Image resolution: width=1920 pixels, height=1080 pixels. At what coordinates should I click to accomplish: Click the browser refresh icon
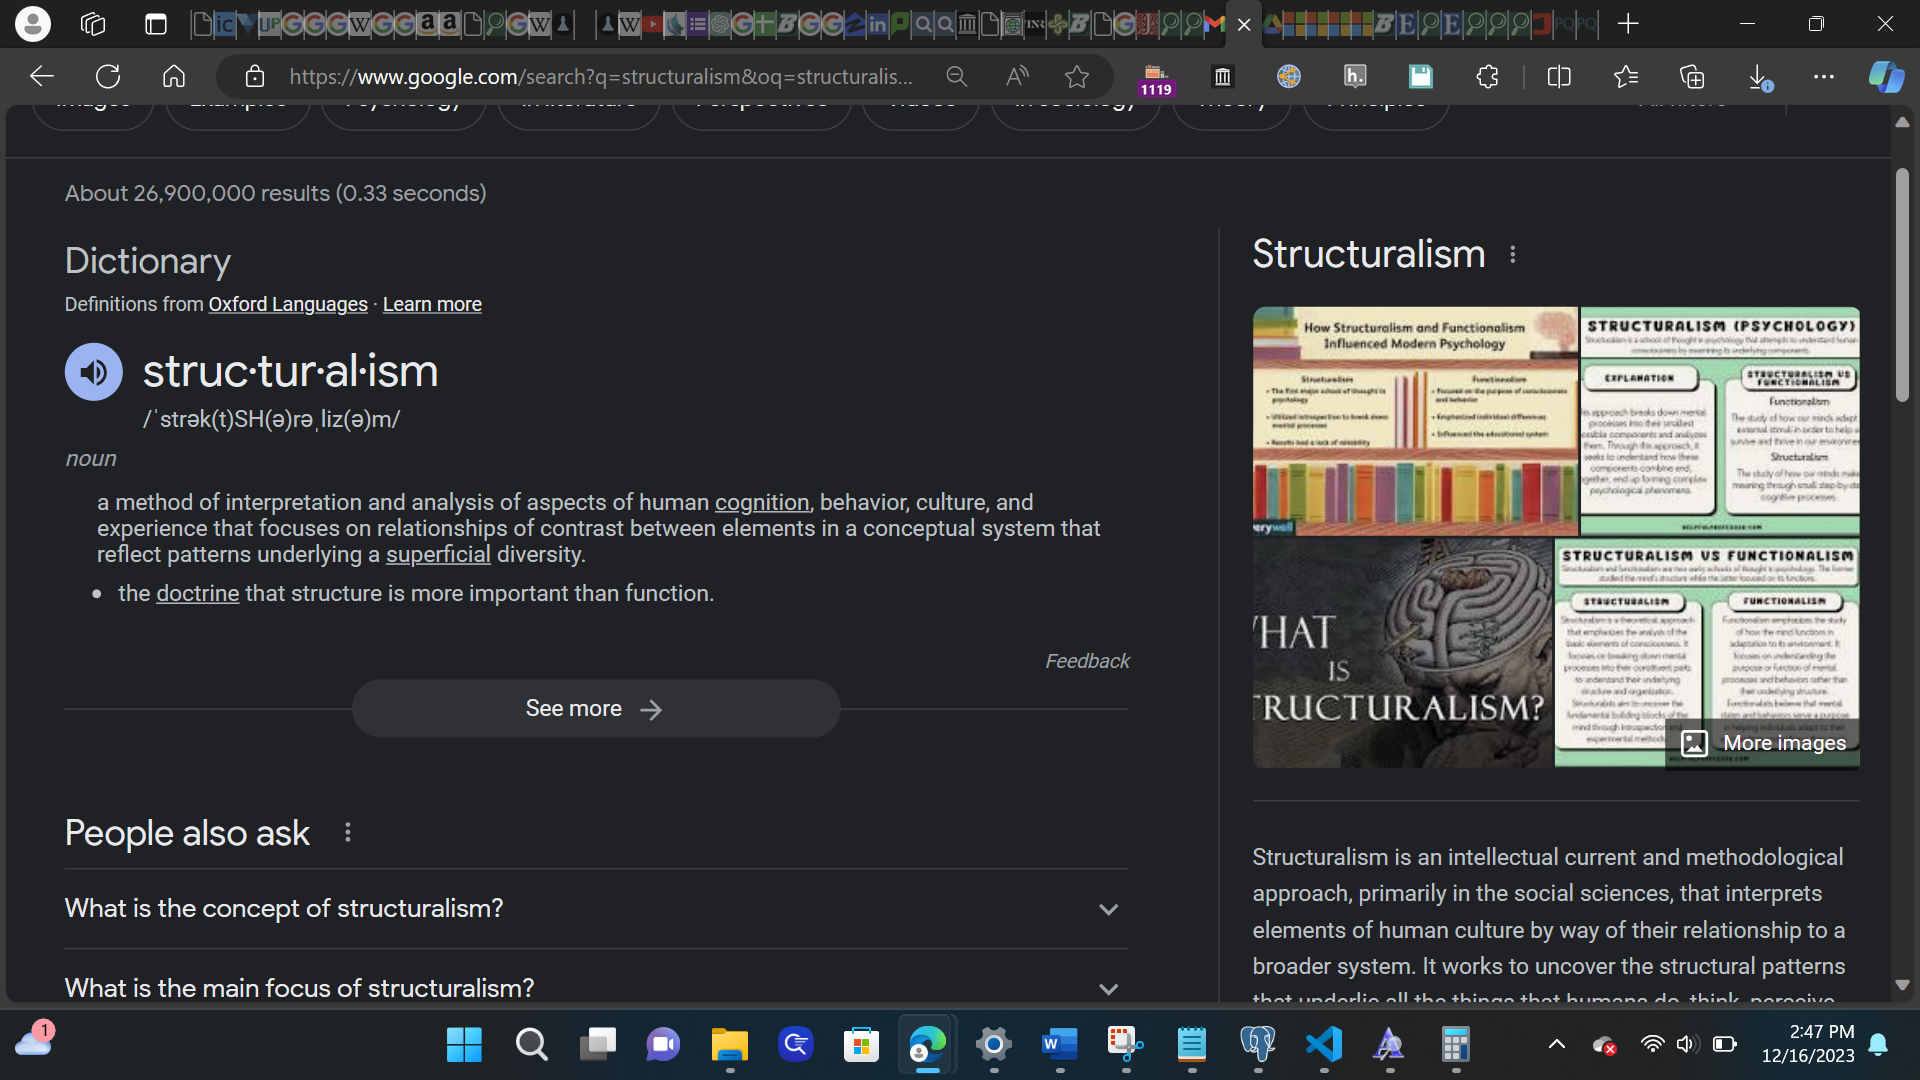tap(108, 76)
